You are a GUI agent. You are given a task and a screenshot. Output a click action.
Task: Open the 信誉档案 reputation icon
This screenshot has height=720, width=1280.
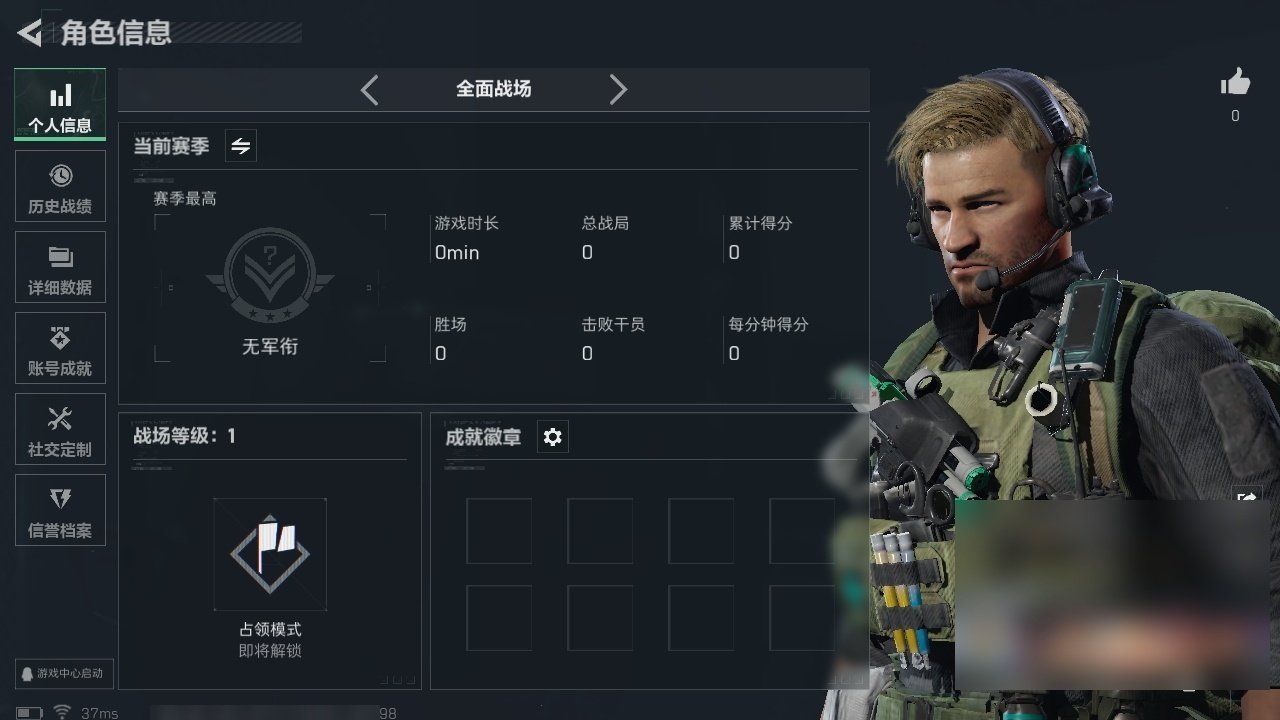(60, 498)
